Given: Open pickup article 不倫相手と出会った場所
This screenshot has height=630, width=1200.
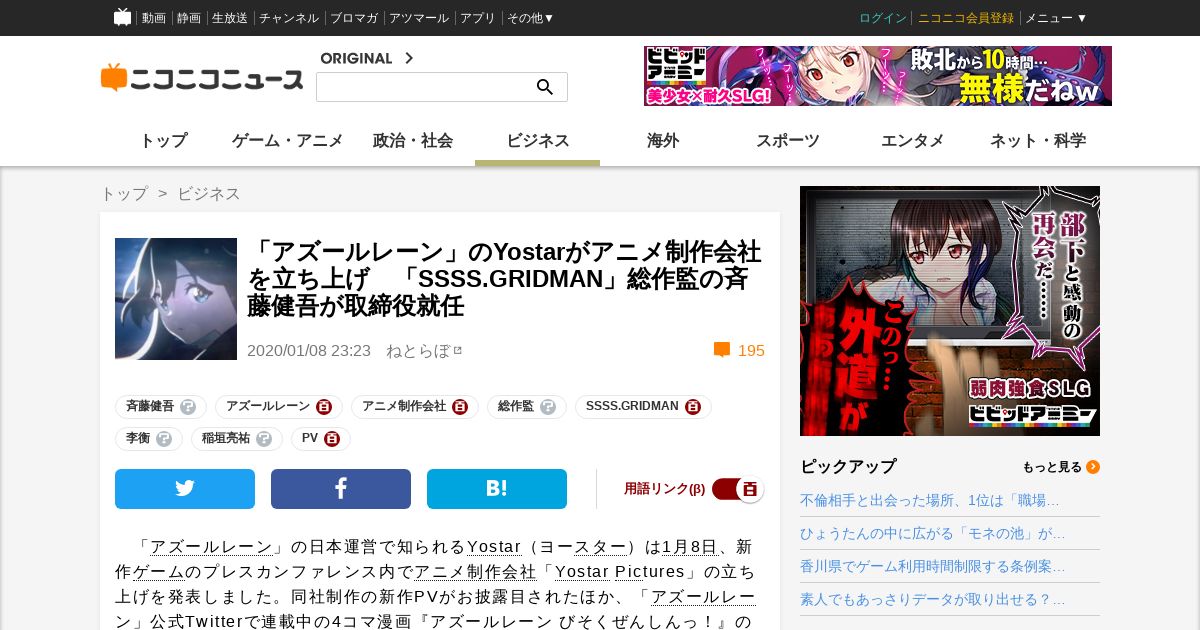Looking at the screenshot, I should point(930,500).
